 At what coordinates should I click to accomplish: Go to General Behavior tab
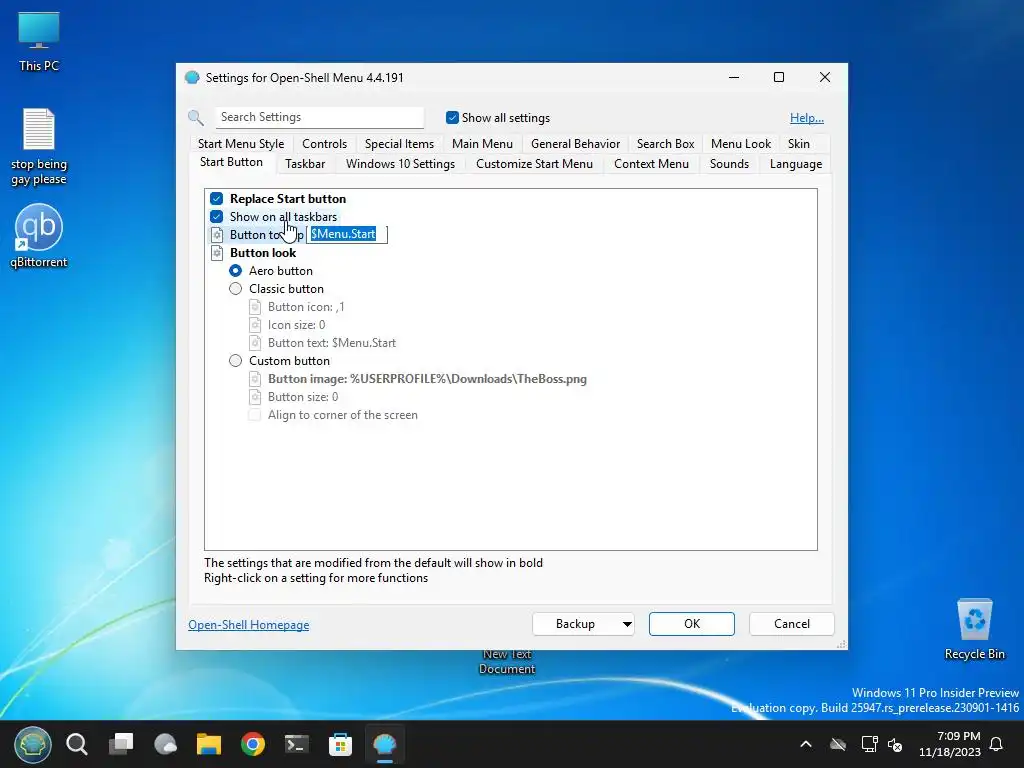[575, 144]
